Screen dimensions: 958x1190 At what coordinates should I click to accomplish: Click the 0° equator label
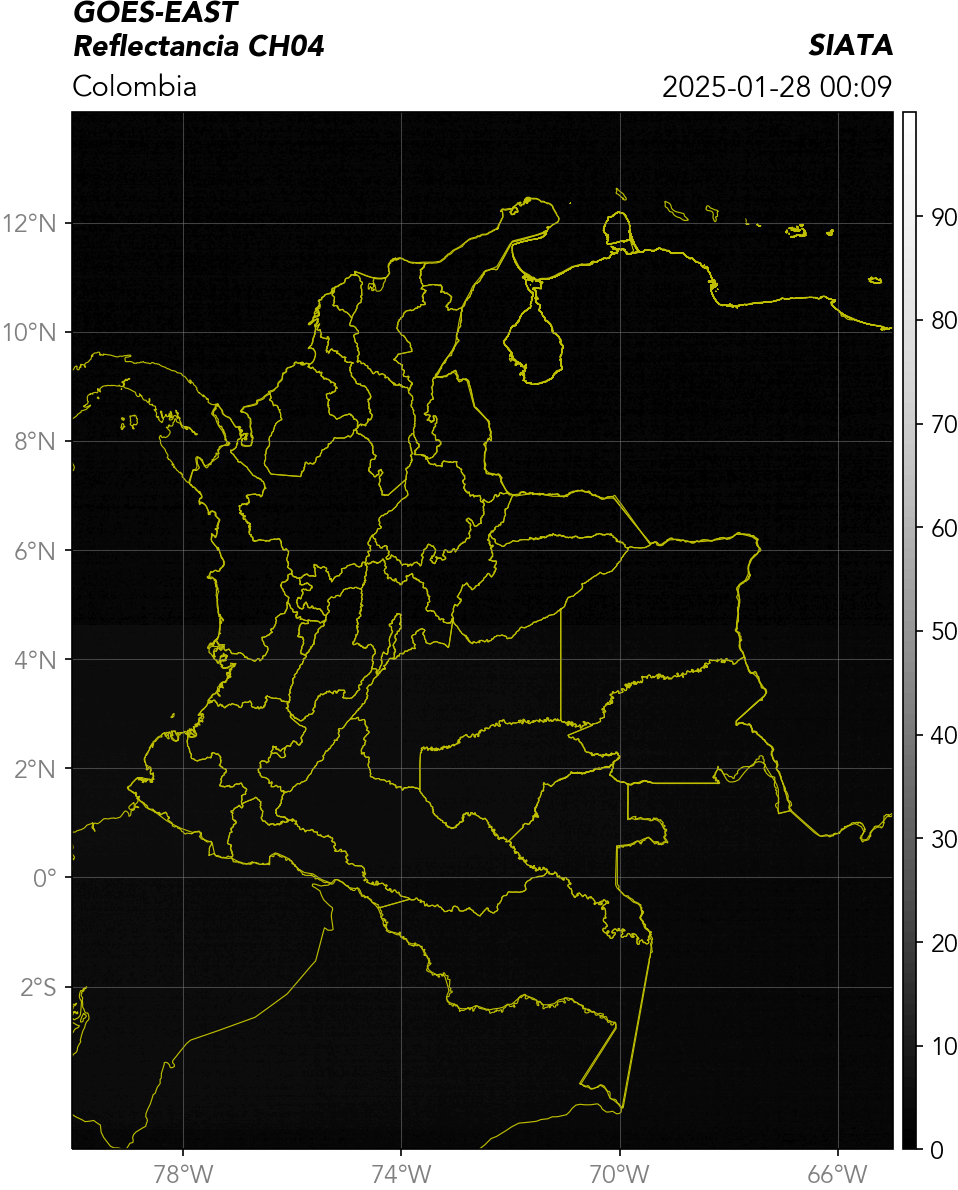[45, 878]
